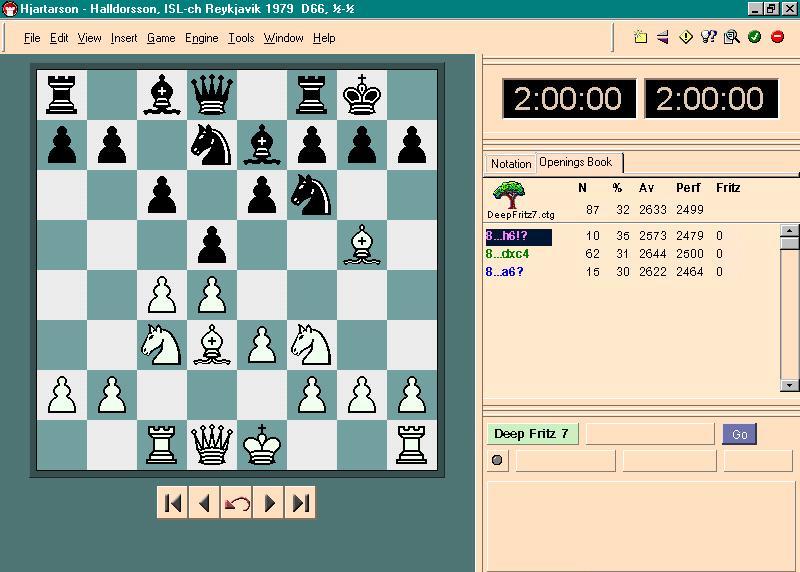
Task: Switch to the Notation tab
Action: [511, 164]
